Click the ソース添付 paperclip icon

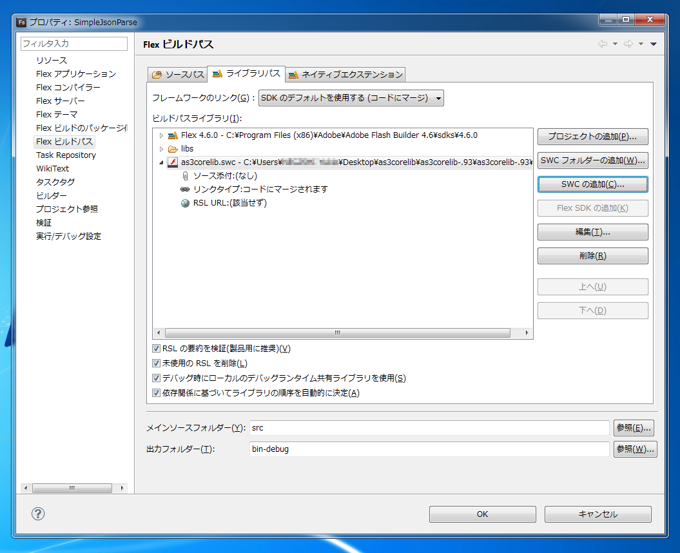click(x=185, y=176)
